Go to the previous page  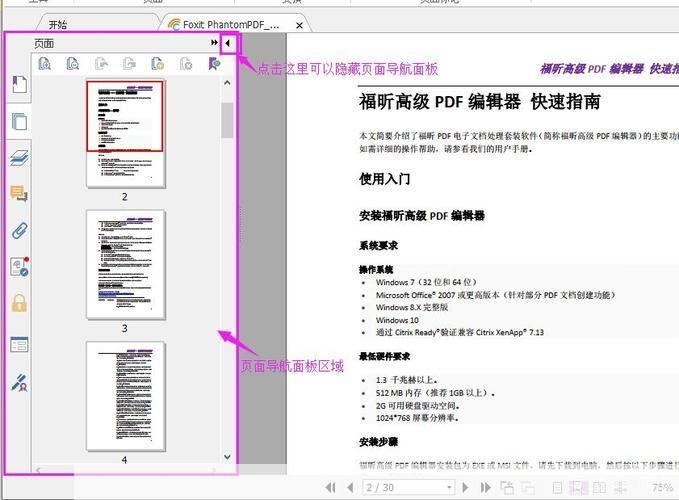point(350,487)
